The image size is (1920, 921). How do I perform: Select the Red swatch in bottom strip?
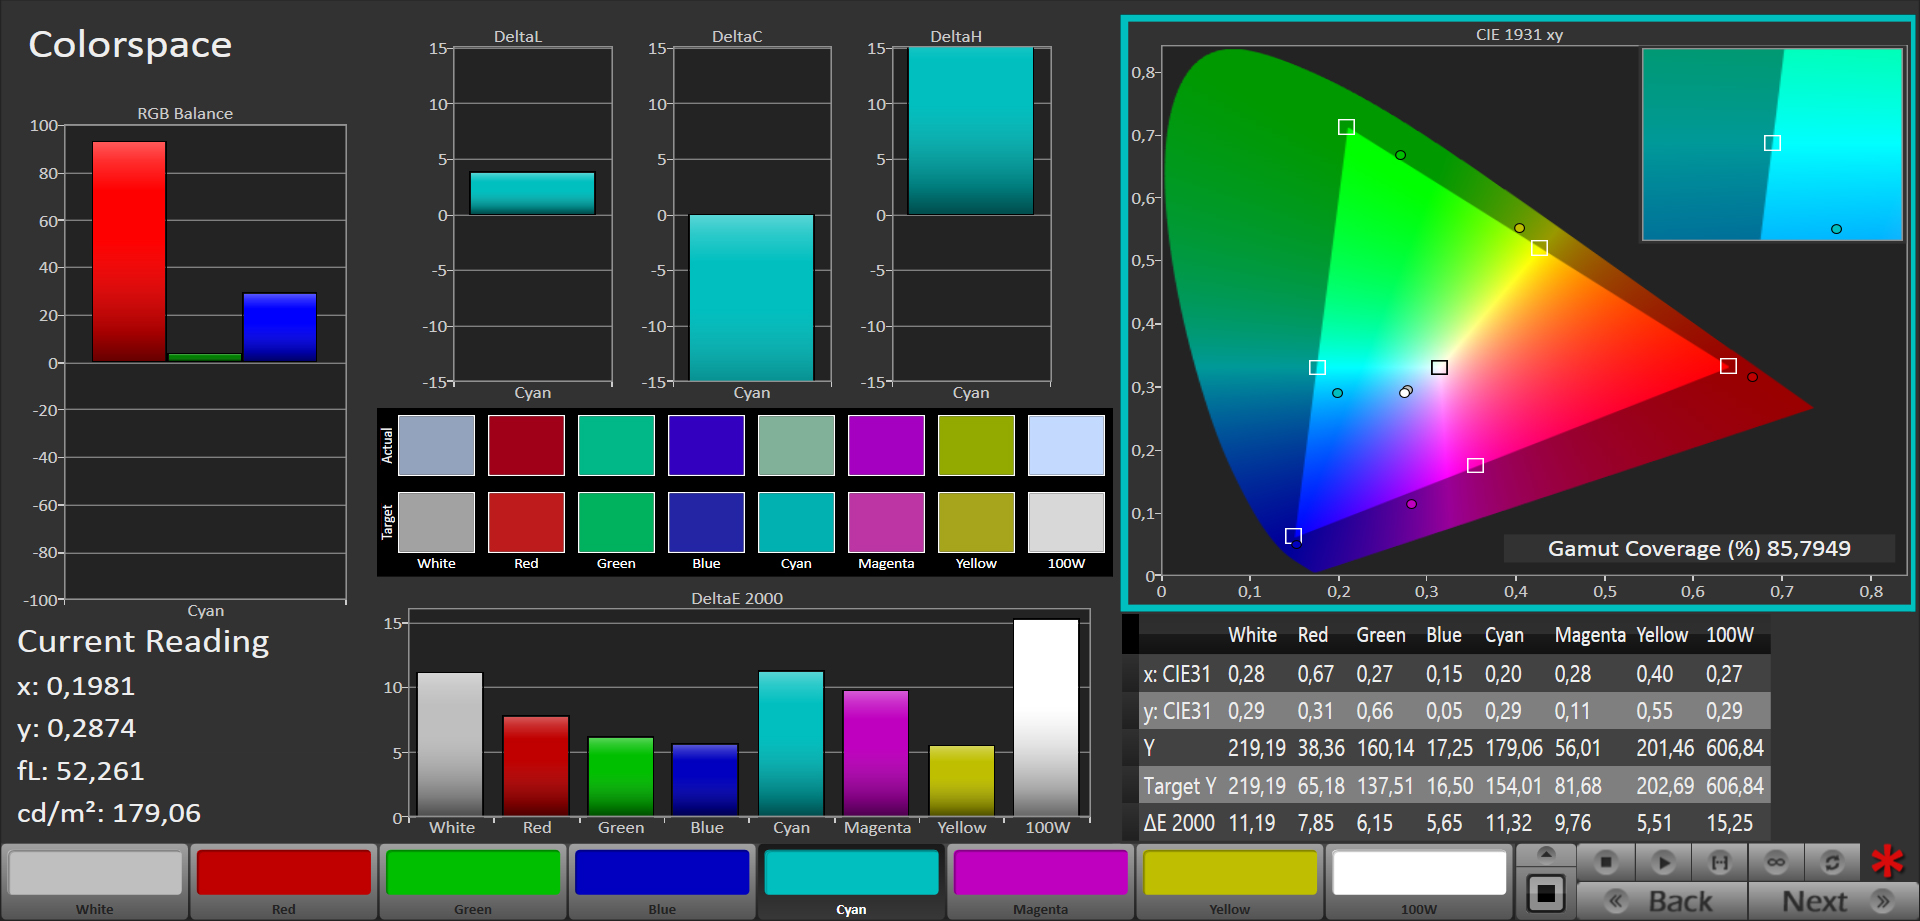click(x=284, y=873)
